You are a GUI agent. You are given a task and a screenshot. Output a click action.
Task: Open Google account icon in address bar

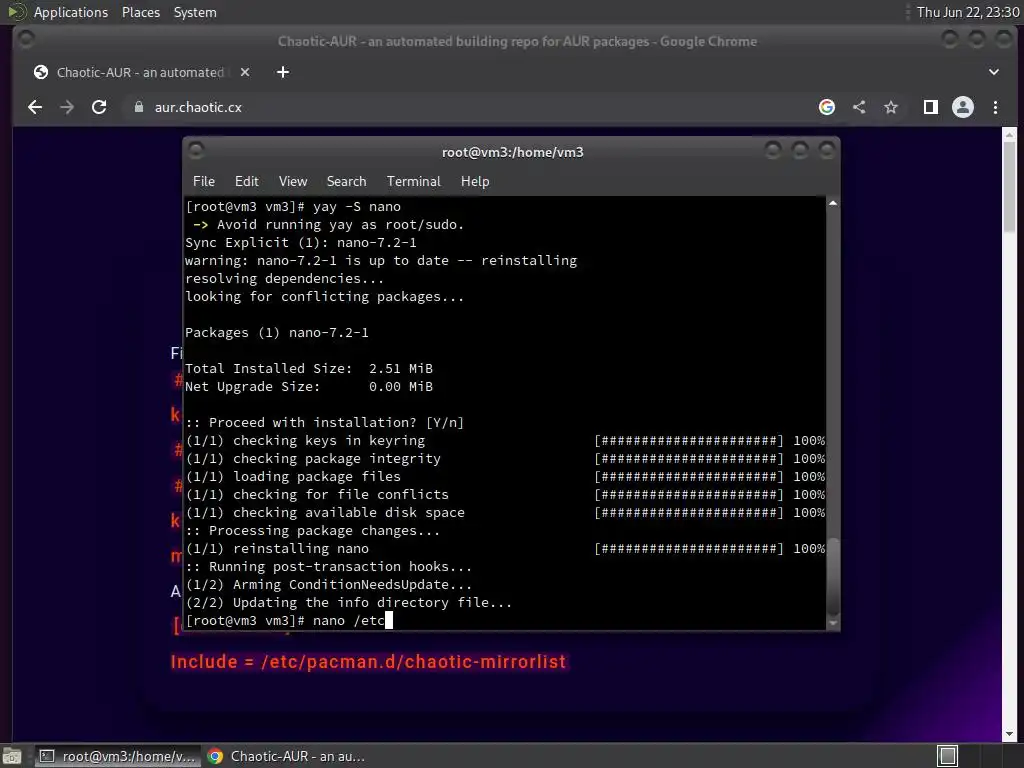[827, 107]
